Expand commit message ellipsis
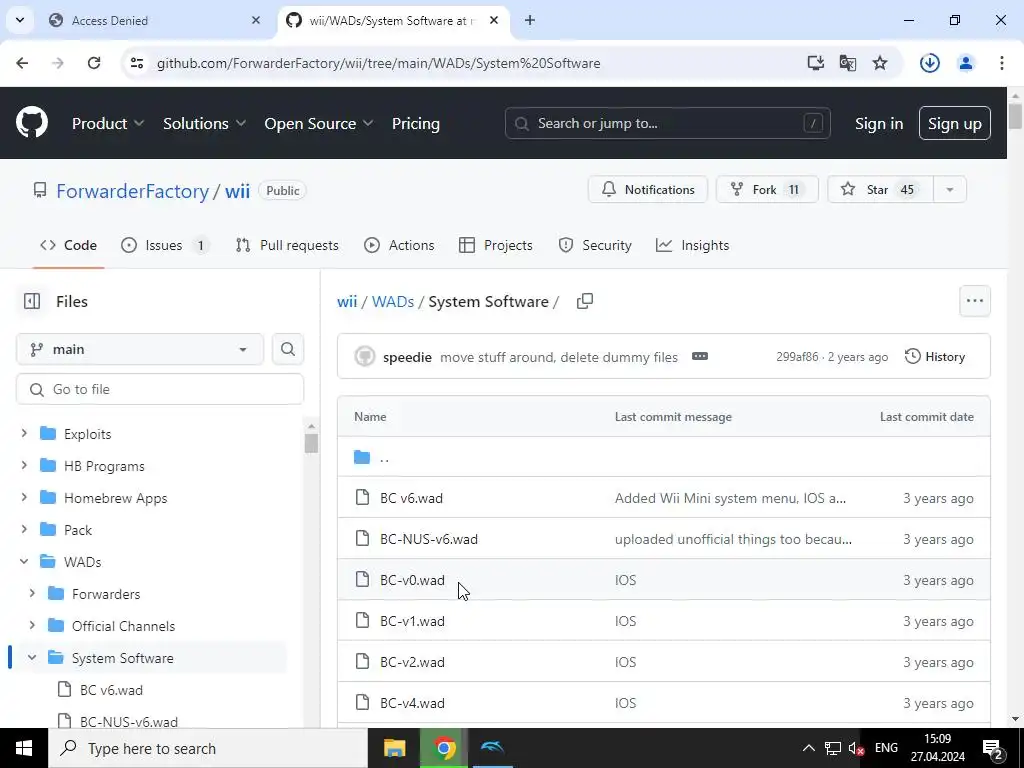 click(x=699, y=357)
